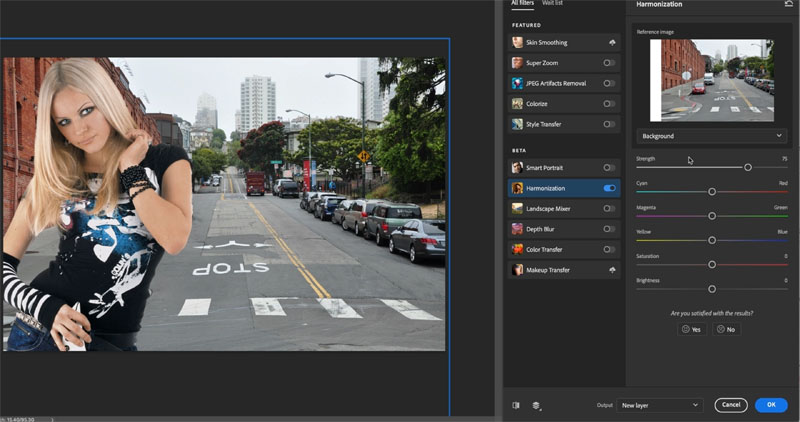The width and height of the screenshot is (800, 422).
Task: Click the Style Transfer filter thumbnail icon
Action: tap(517, 124)
